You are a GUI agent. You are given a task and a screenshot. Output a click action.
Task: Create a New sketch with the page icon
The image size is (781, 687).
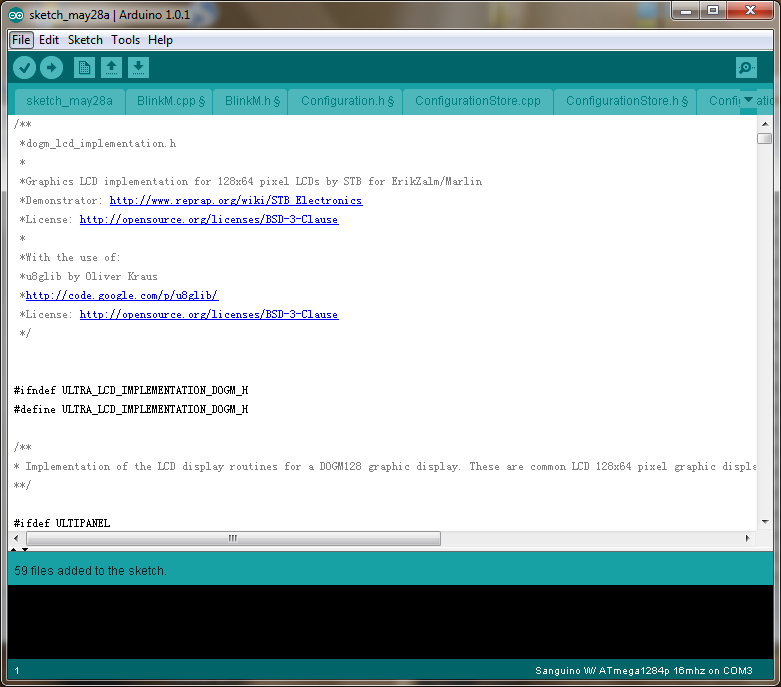click(85, 67)
